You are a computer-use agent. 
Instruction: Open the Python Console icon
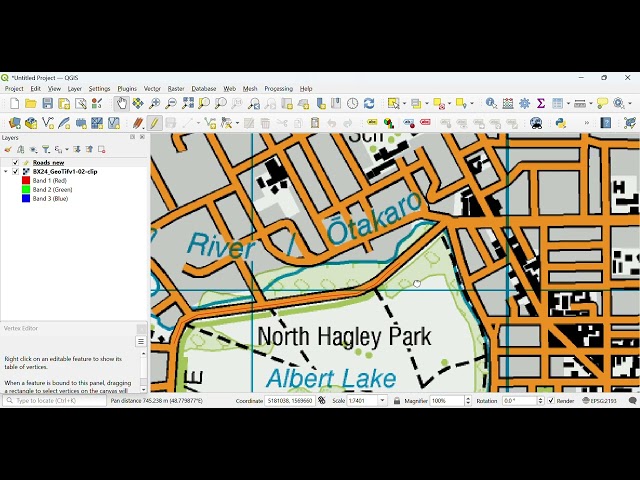point(561,123)
